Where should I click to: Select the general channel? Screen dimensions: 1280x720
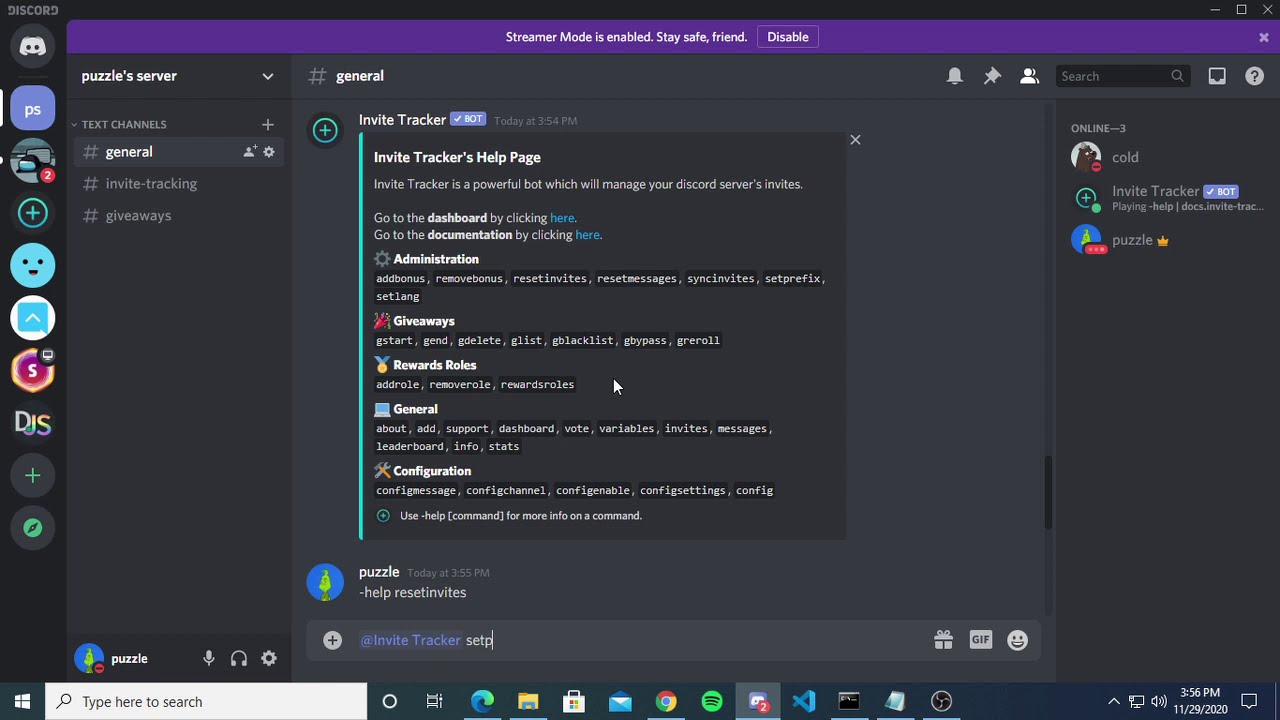(178, 152)
